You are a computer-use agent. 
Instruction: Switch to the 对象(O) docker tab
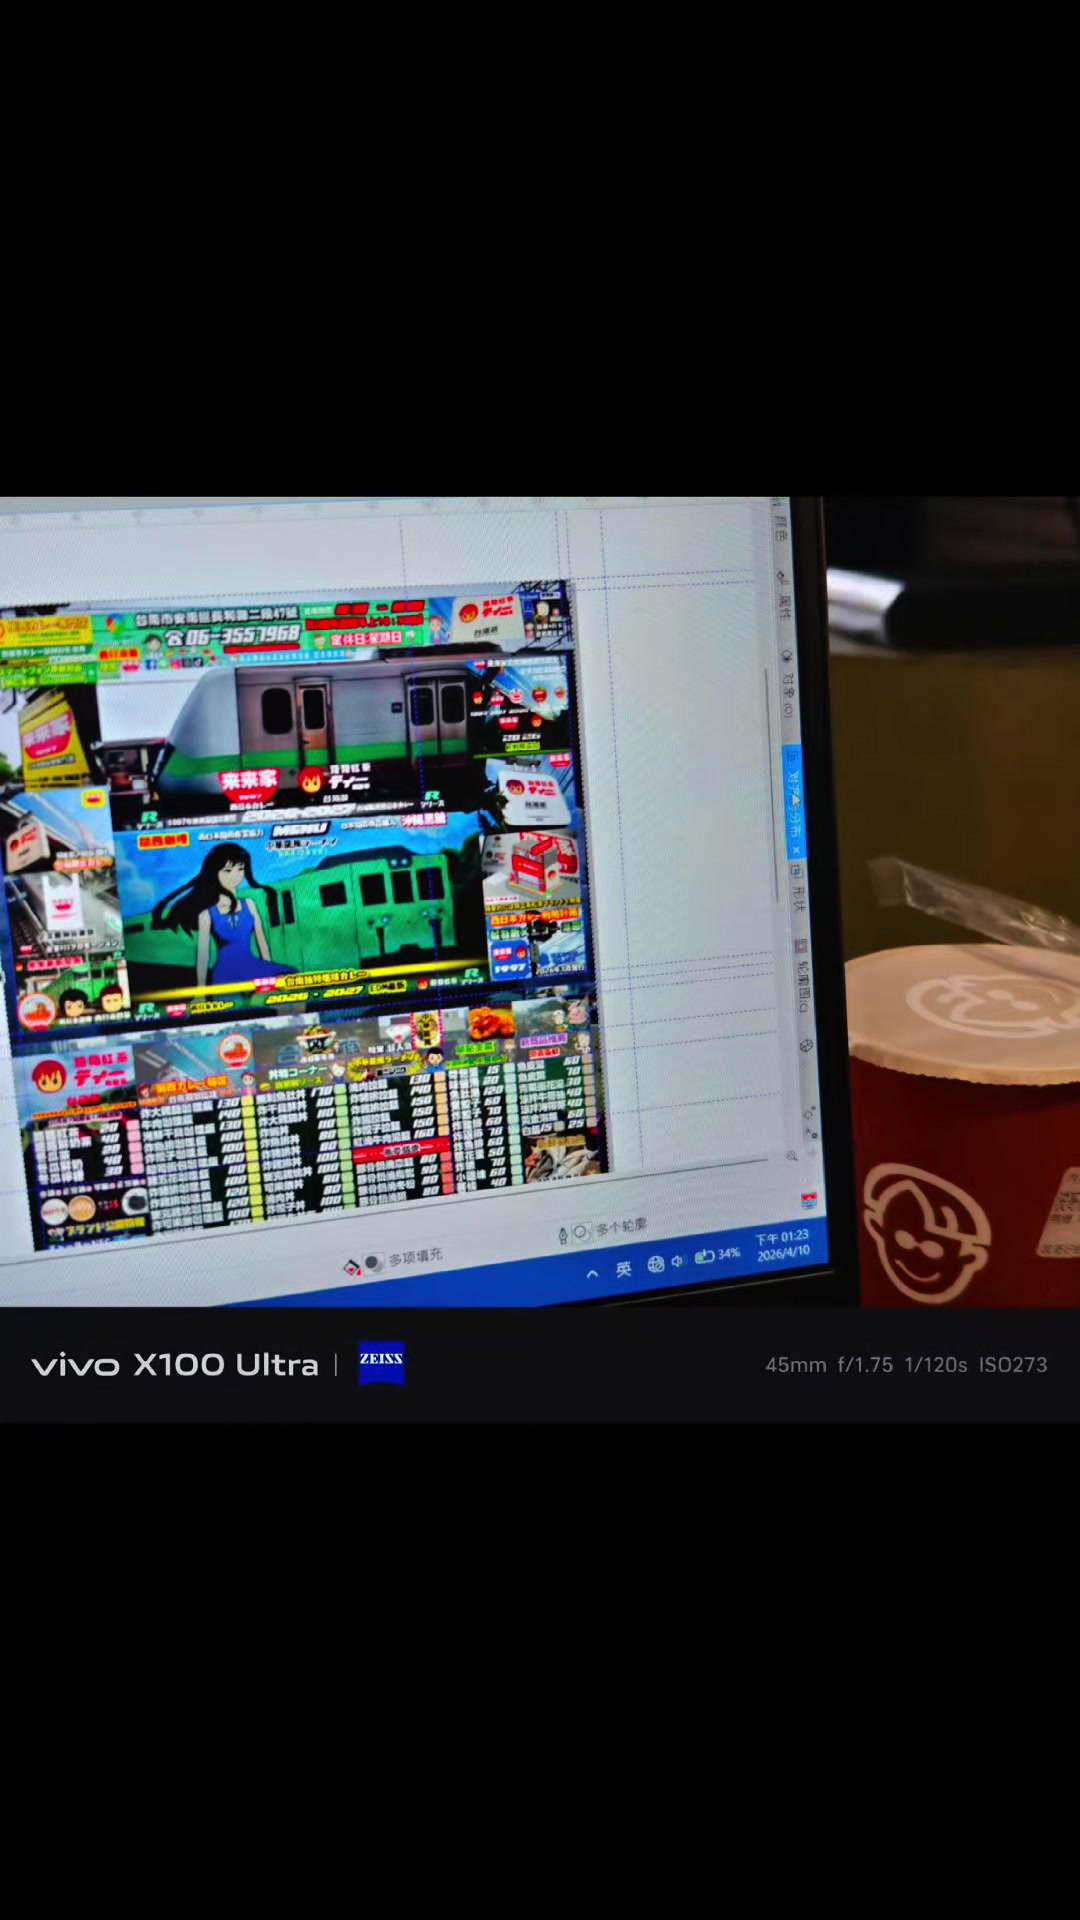[x=788, y=686]
